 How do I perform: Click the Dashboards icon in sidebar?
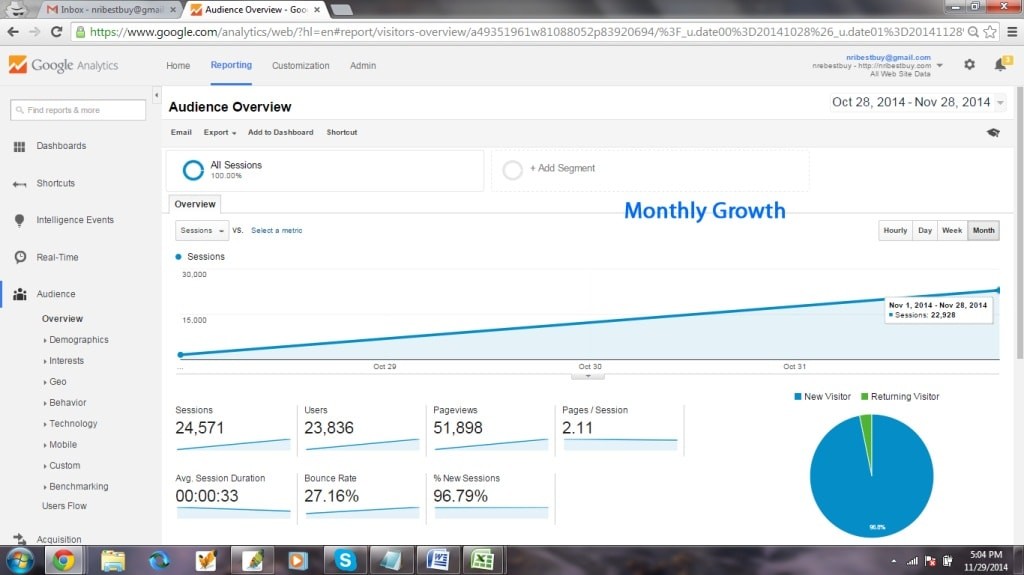19,146
